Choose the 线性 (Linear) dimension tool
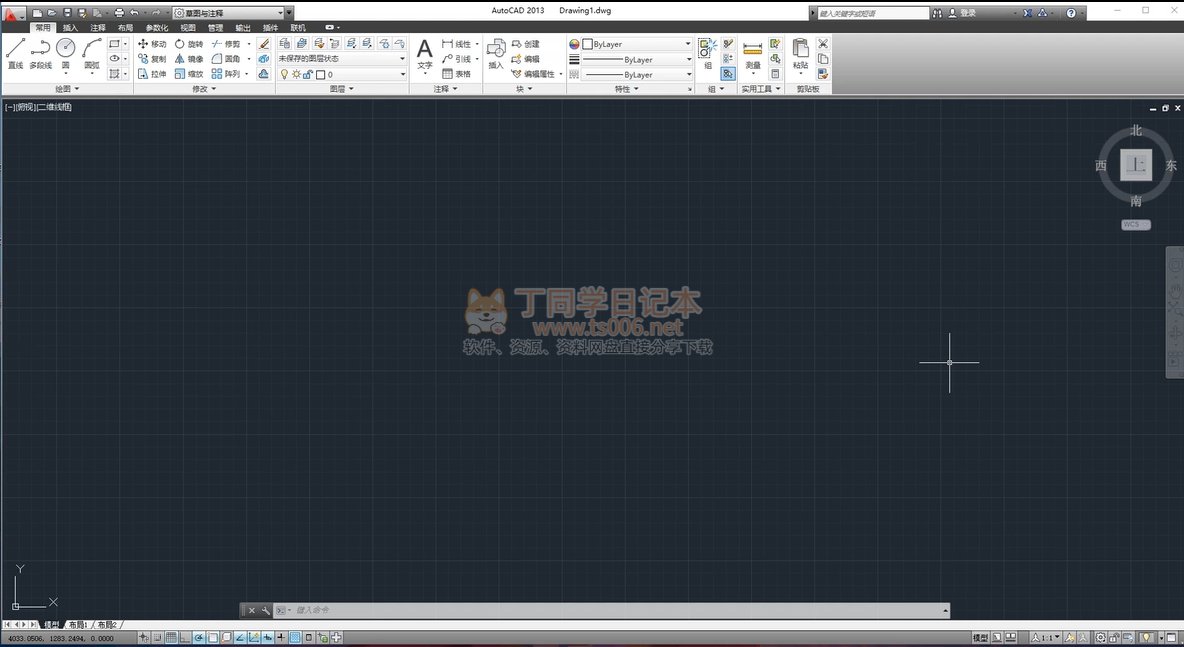This screenshot has height=647, width=1184. [x=457, y=44]
